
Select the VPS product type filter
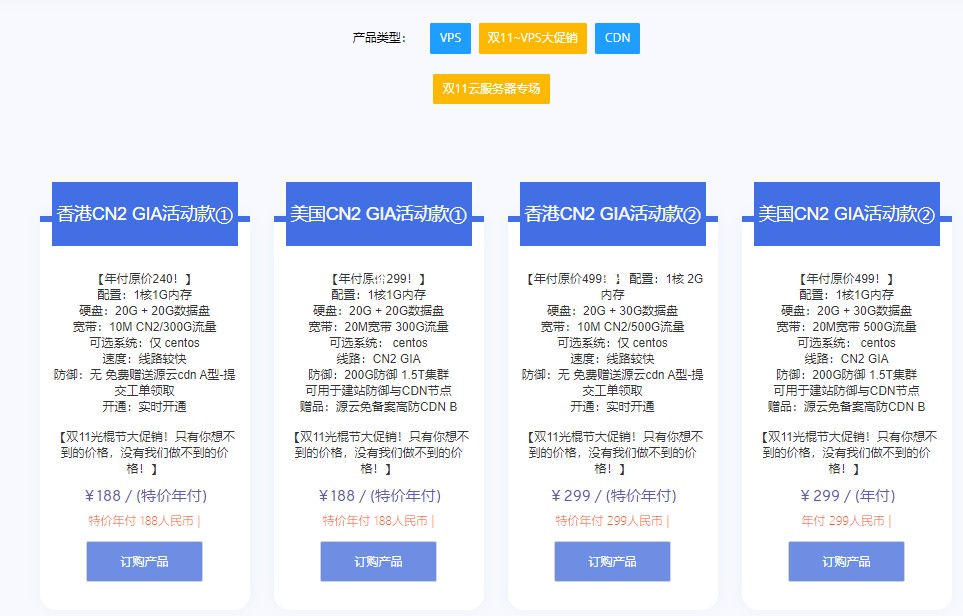pyautogui.click(x=450, y=38)
